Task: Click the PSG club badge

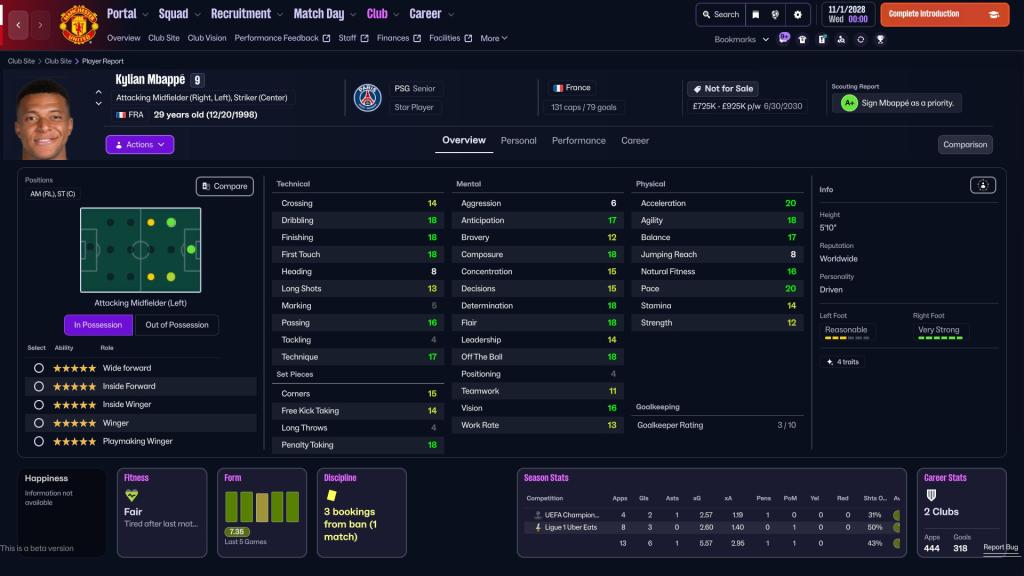Action: coord(368,98)
